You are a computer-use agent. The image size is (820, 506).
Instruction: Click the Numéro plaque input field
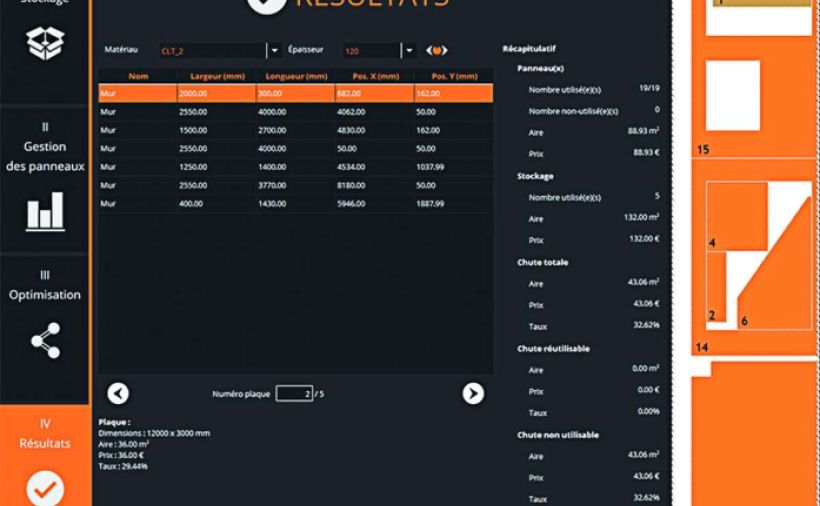pos(294,394)
